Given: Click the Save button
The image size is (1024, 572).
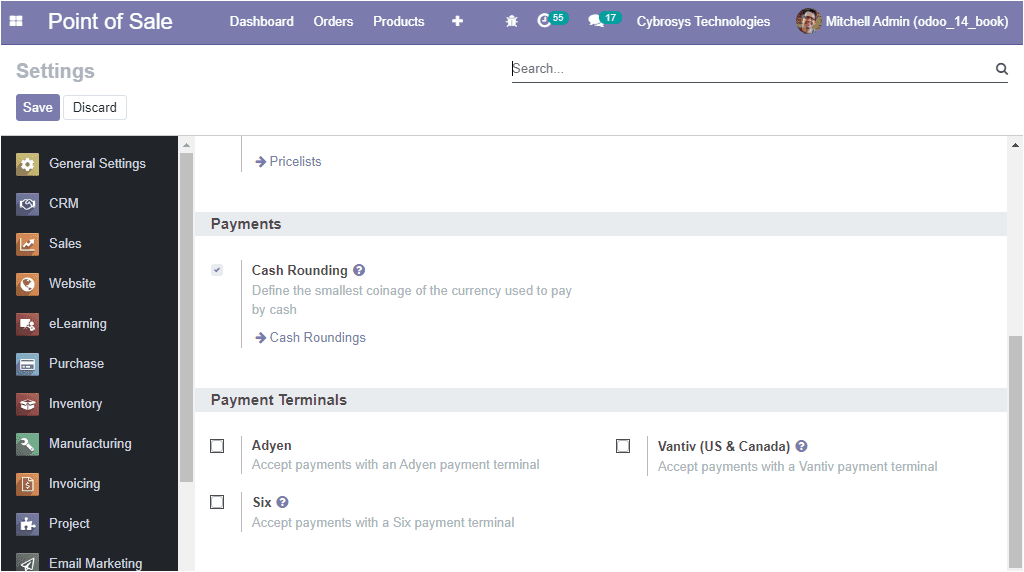Looking at the screenshot, I should coord(38,108).
